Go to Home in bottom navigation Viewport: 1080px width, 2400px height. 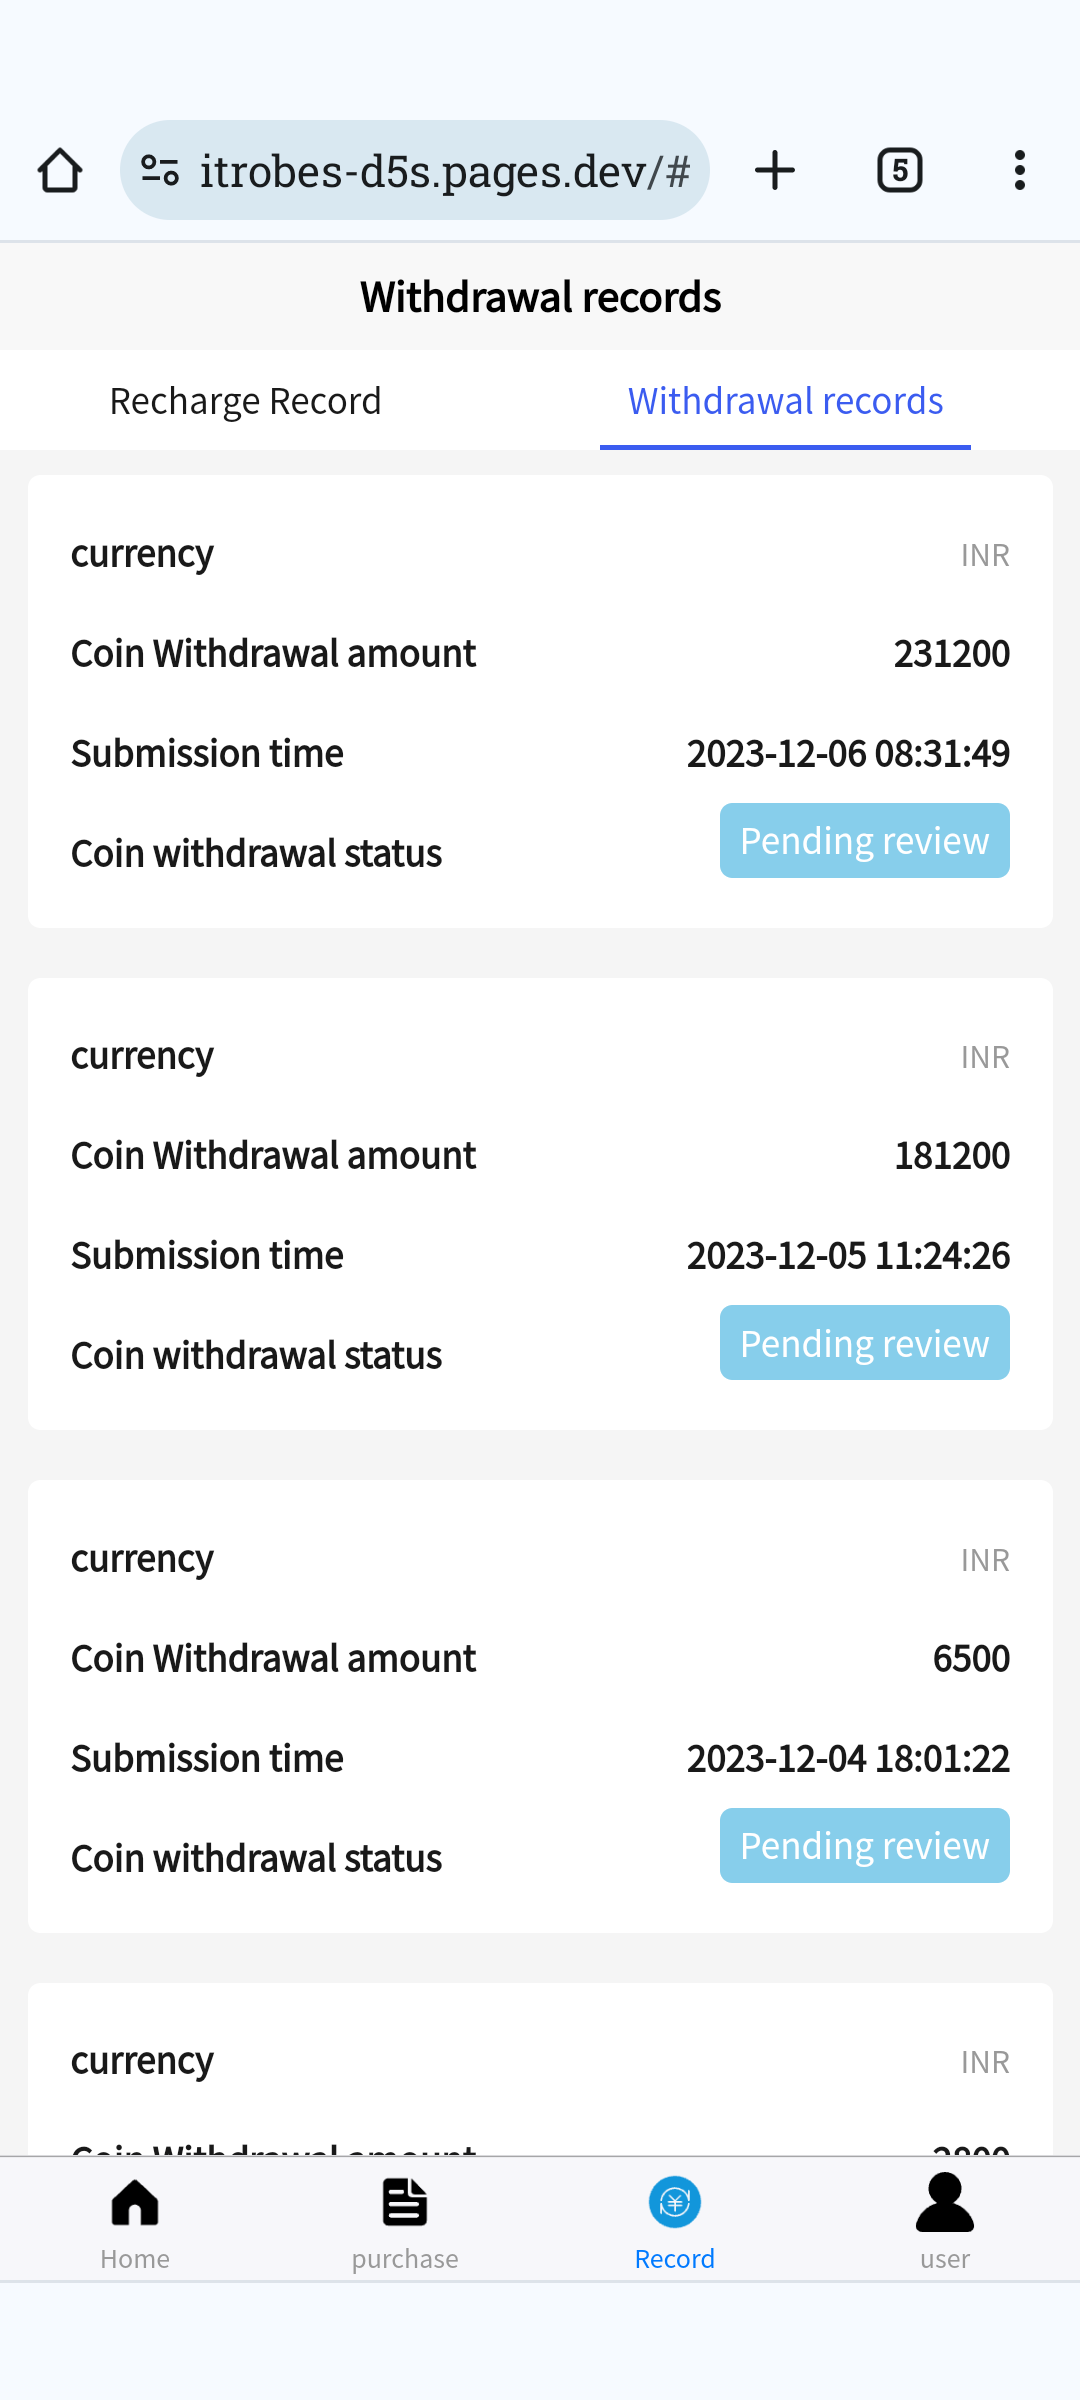tap(135, 2222)
